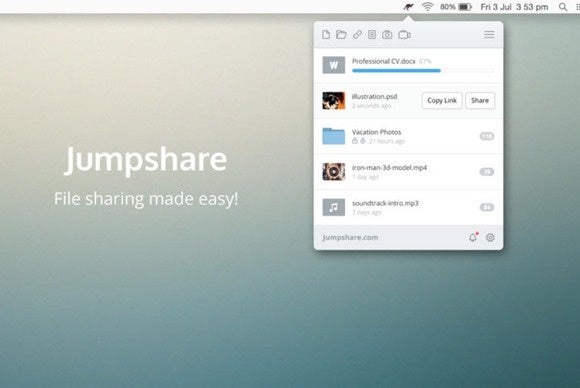Click the upload progress bar for Professional CV.docx
The width and height of the screenshot is (580, 388).
coord(423,70)
